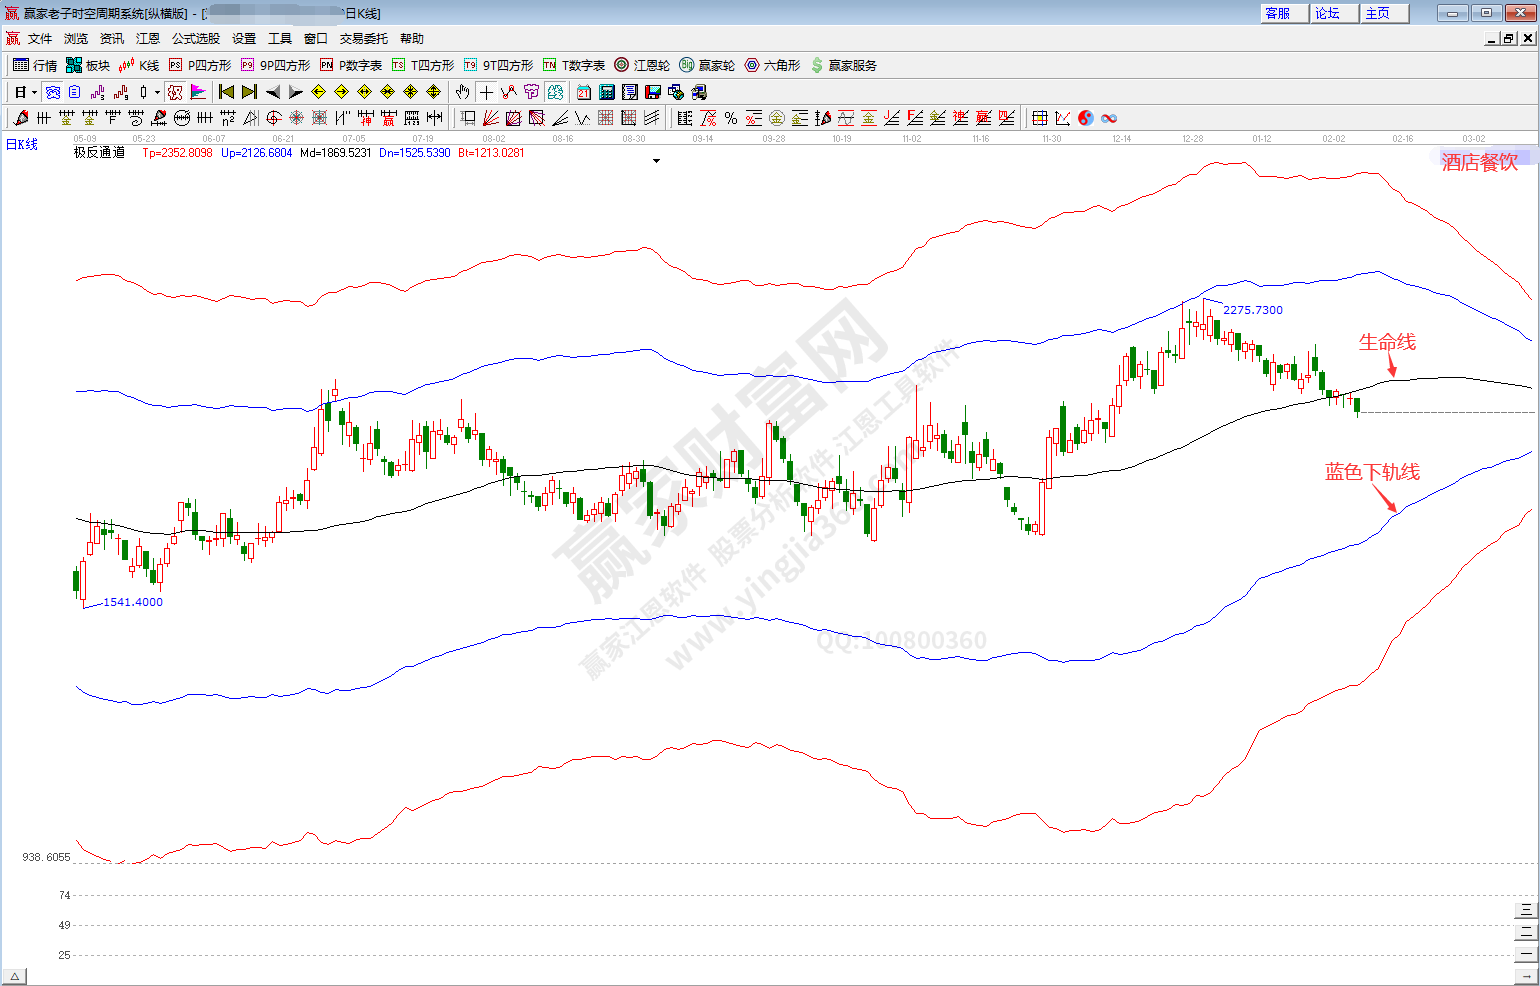1540x986 pixels.
Task: Click the 客服 button
Action: [x=1278, y=13]
